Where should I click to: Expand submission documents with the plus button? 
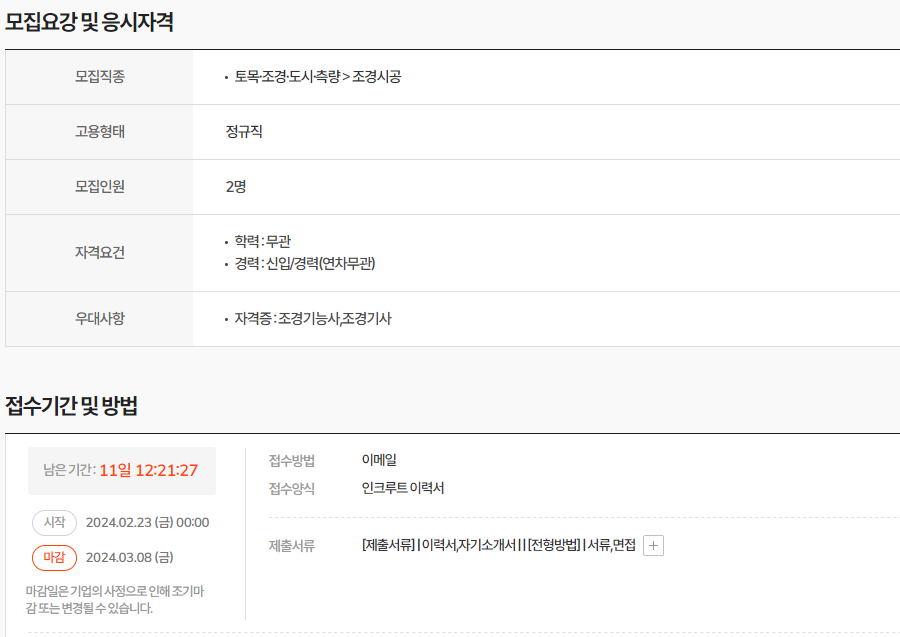(653, 545)
